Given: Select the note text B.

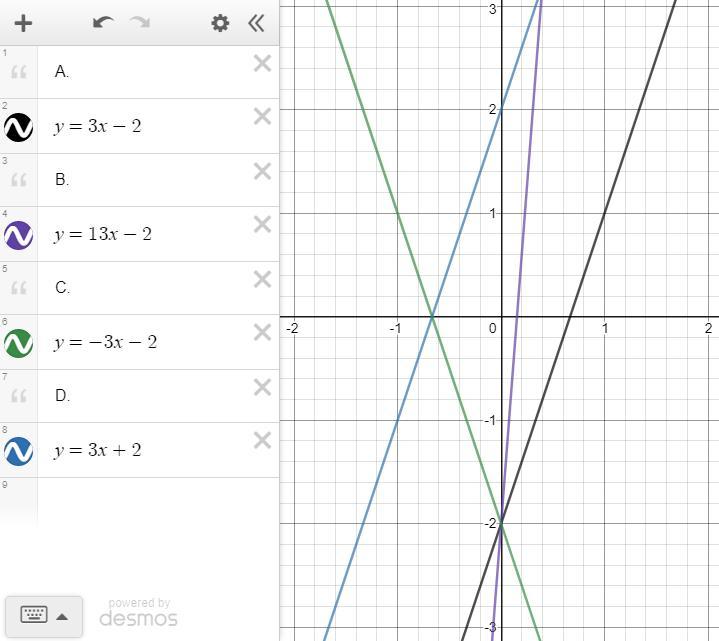Looking at the screenshot, I should 62,179.
